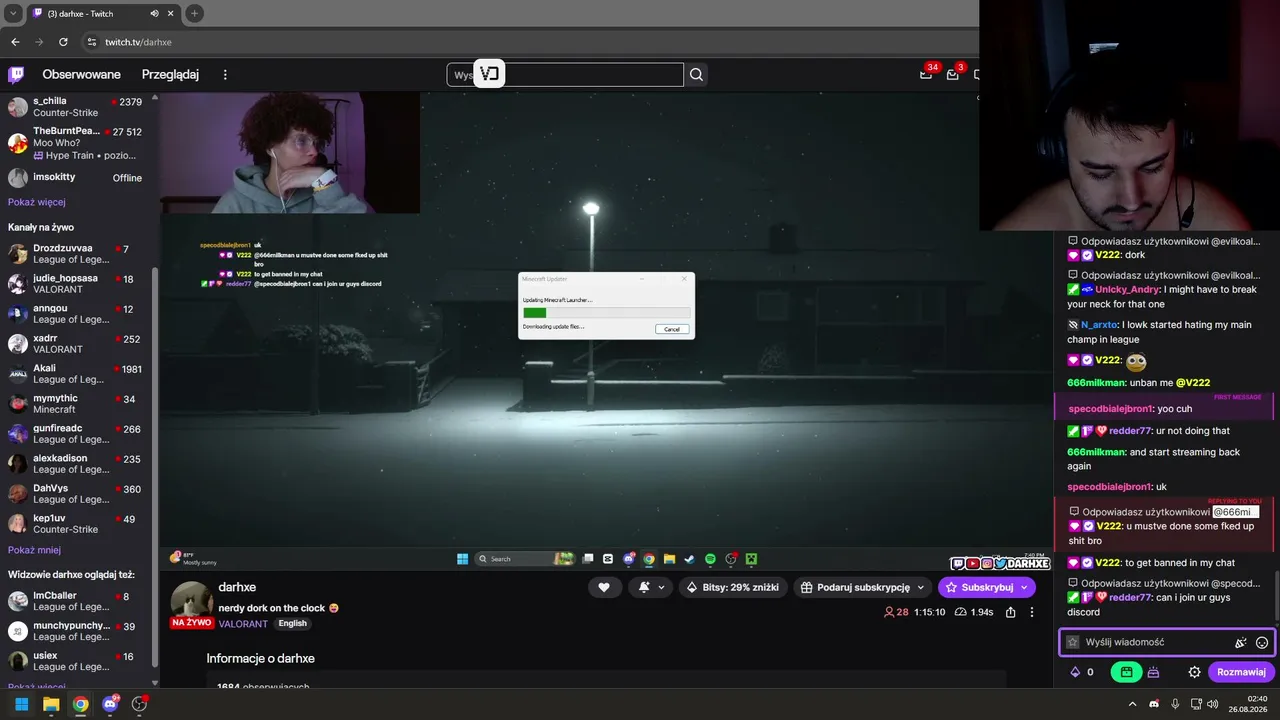Open the Przeglądaj tab
Screen dimensions: 1280x720
coord(170,75)
